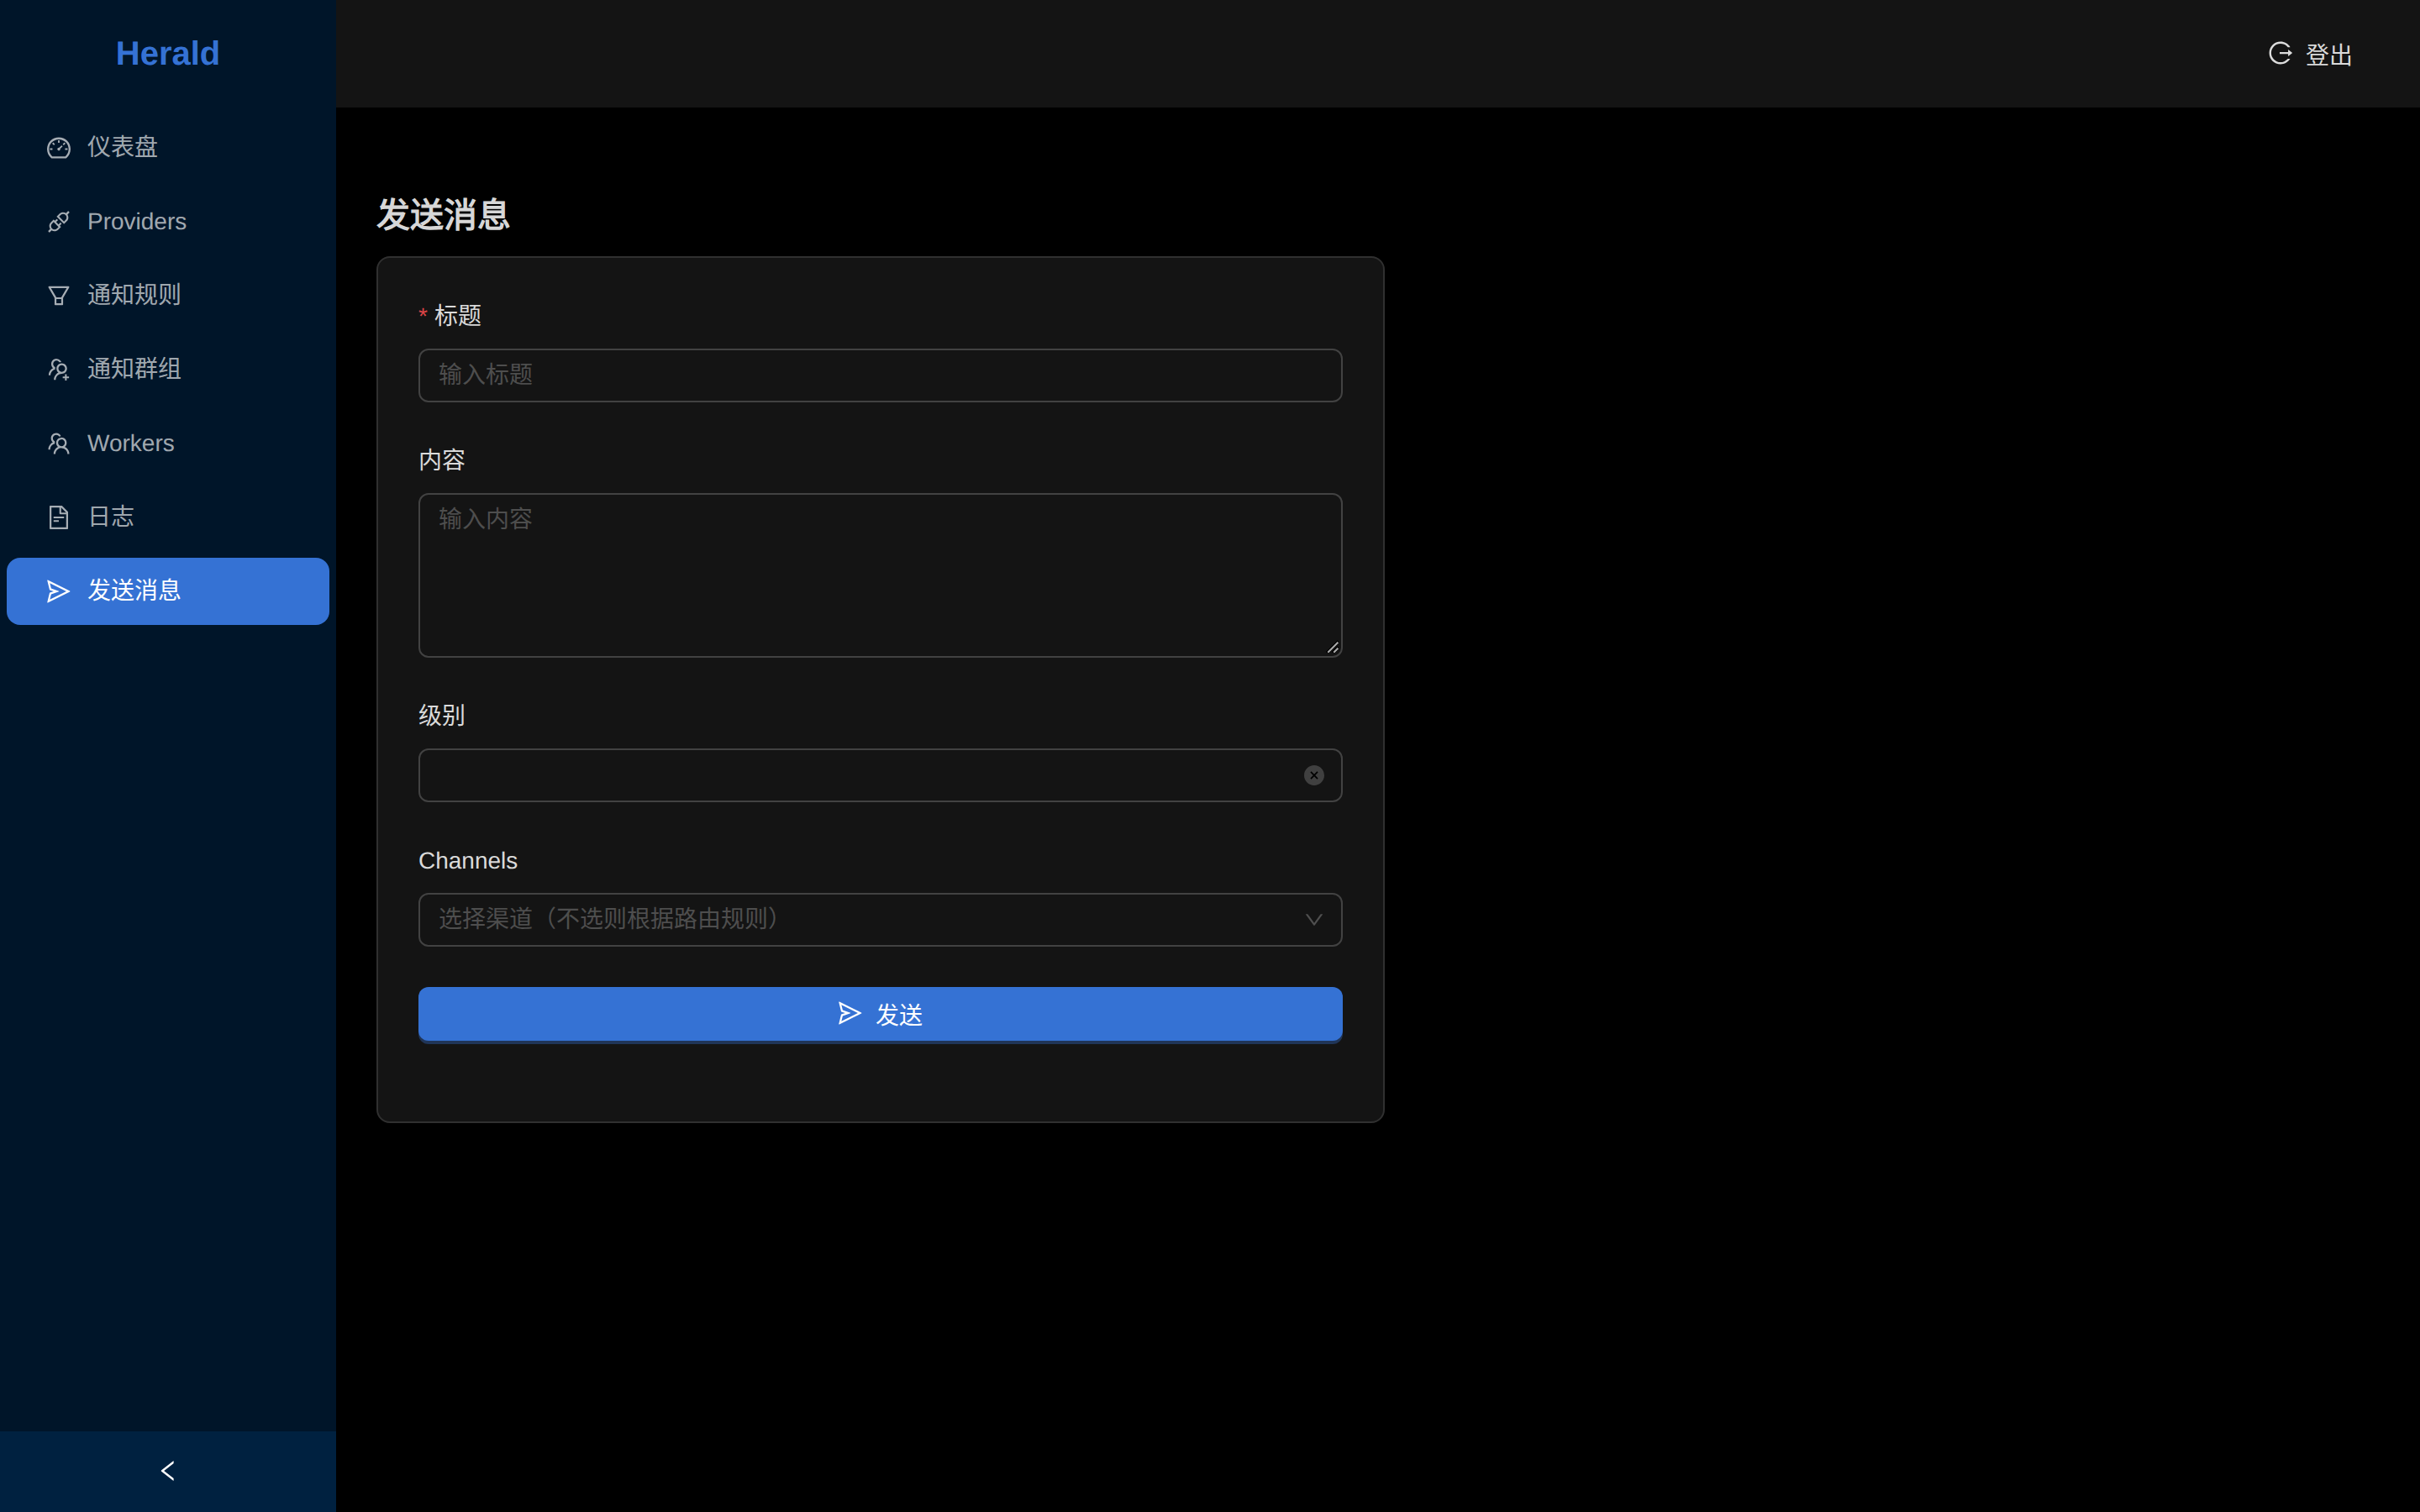2420x1512 pixels.
Task: Open the 通知规则 menu item
Action: point(168,296)
